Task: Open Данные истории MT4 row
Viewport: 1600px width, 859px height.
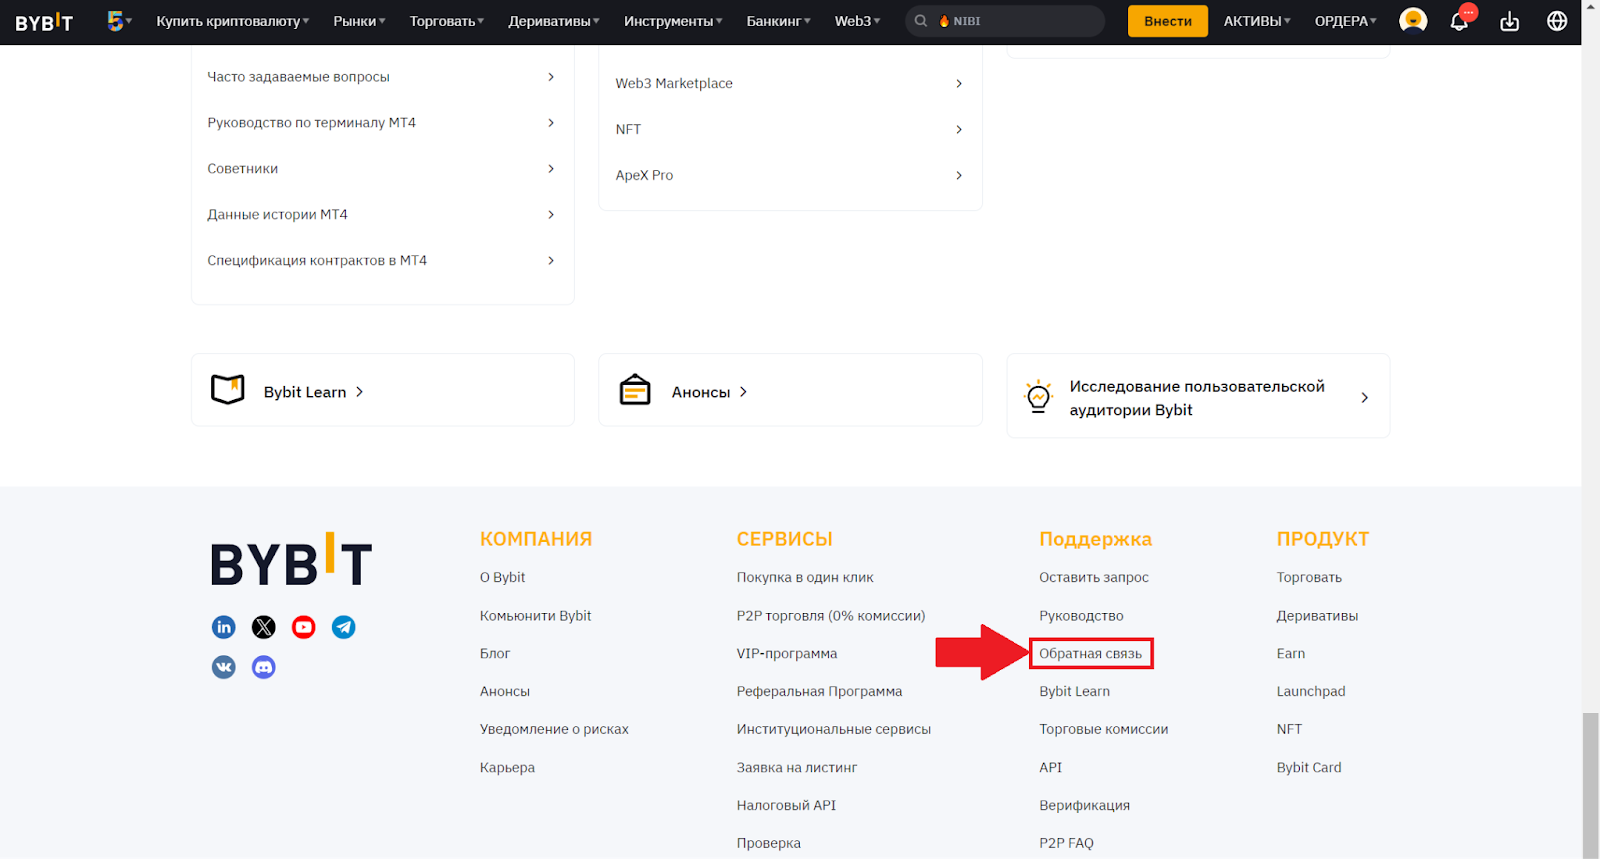Action: 382,215
